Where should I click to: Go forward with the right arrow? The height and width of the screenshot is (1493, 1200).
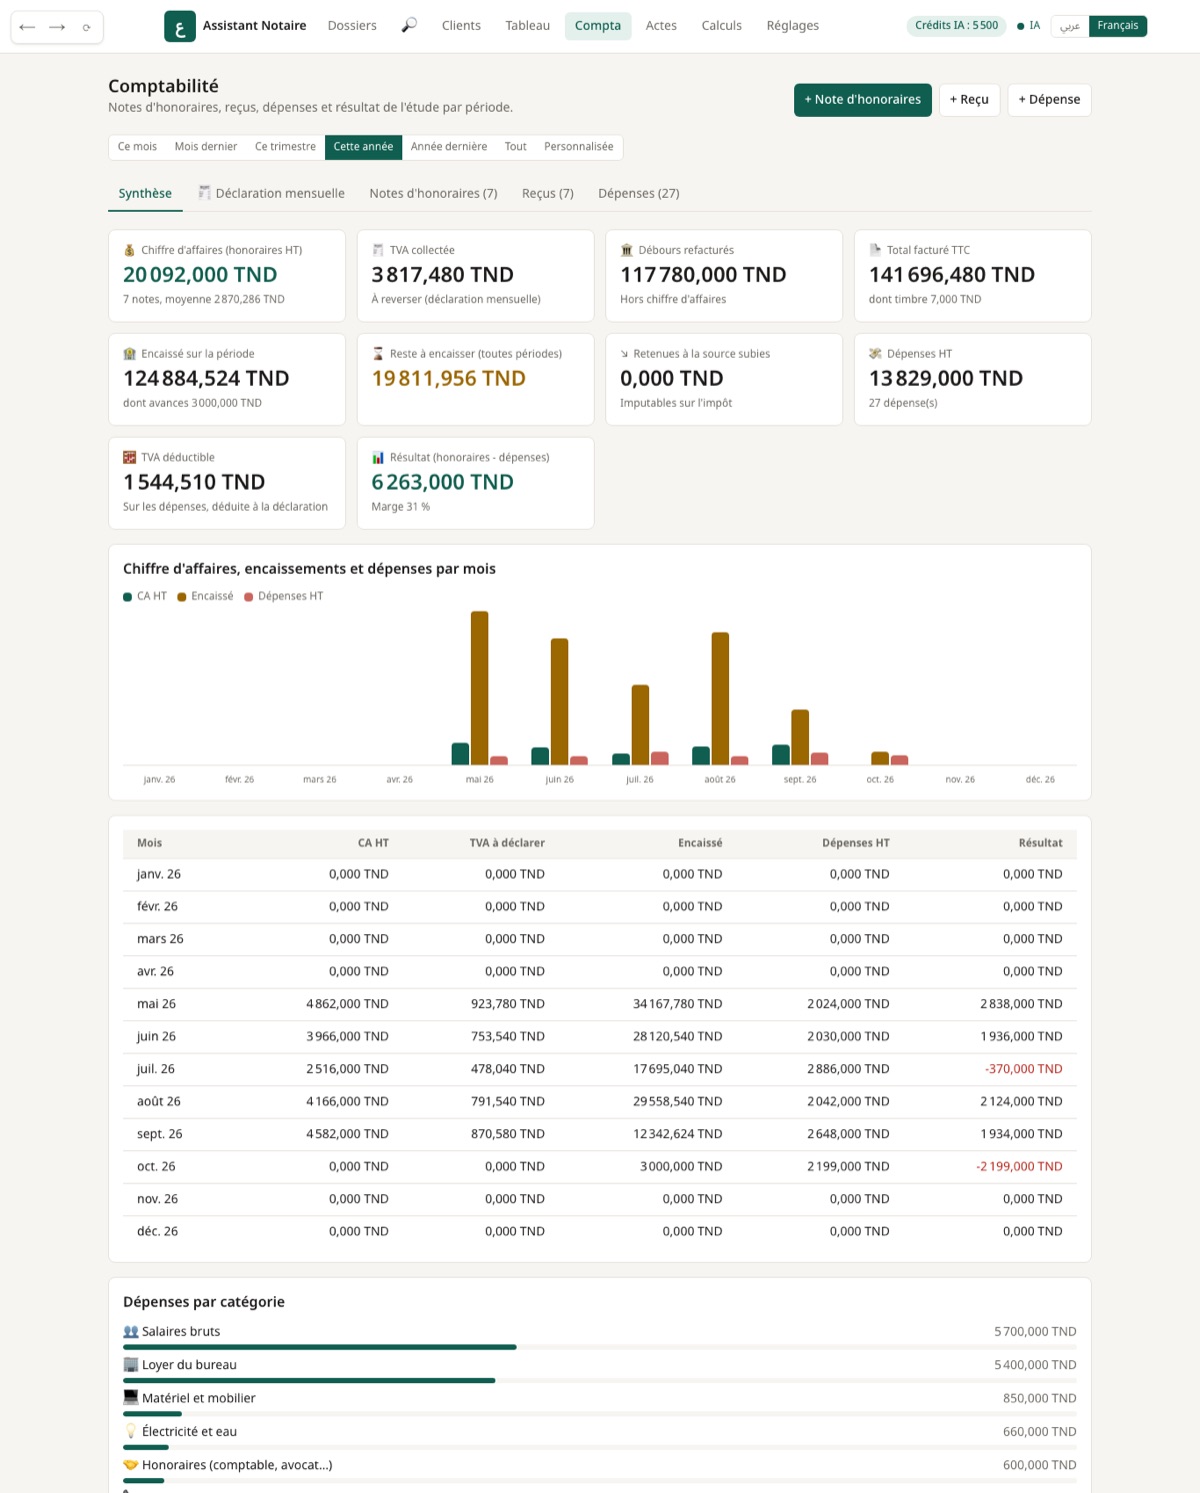click(57, 27)
